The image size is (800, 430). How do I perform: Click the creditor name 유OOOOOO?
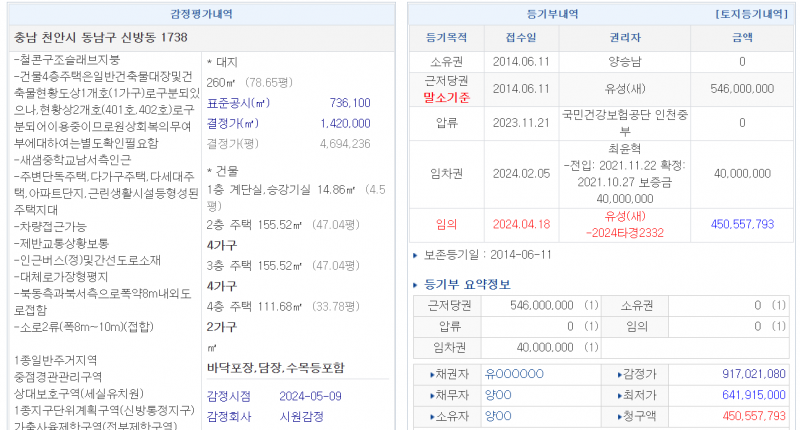pyautogui.click(x=514, y=374)
